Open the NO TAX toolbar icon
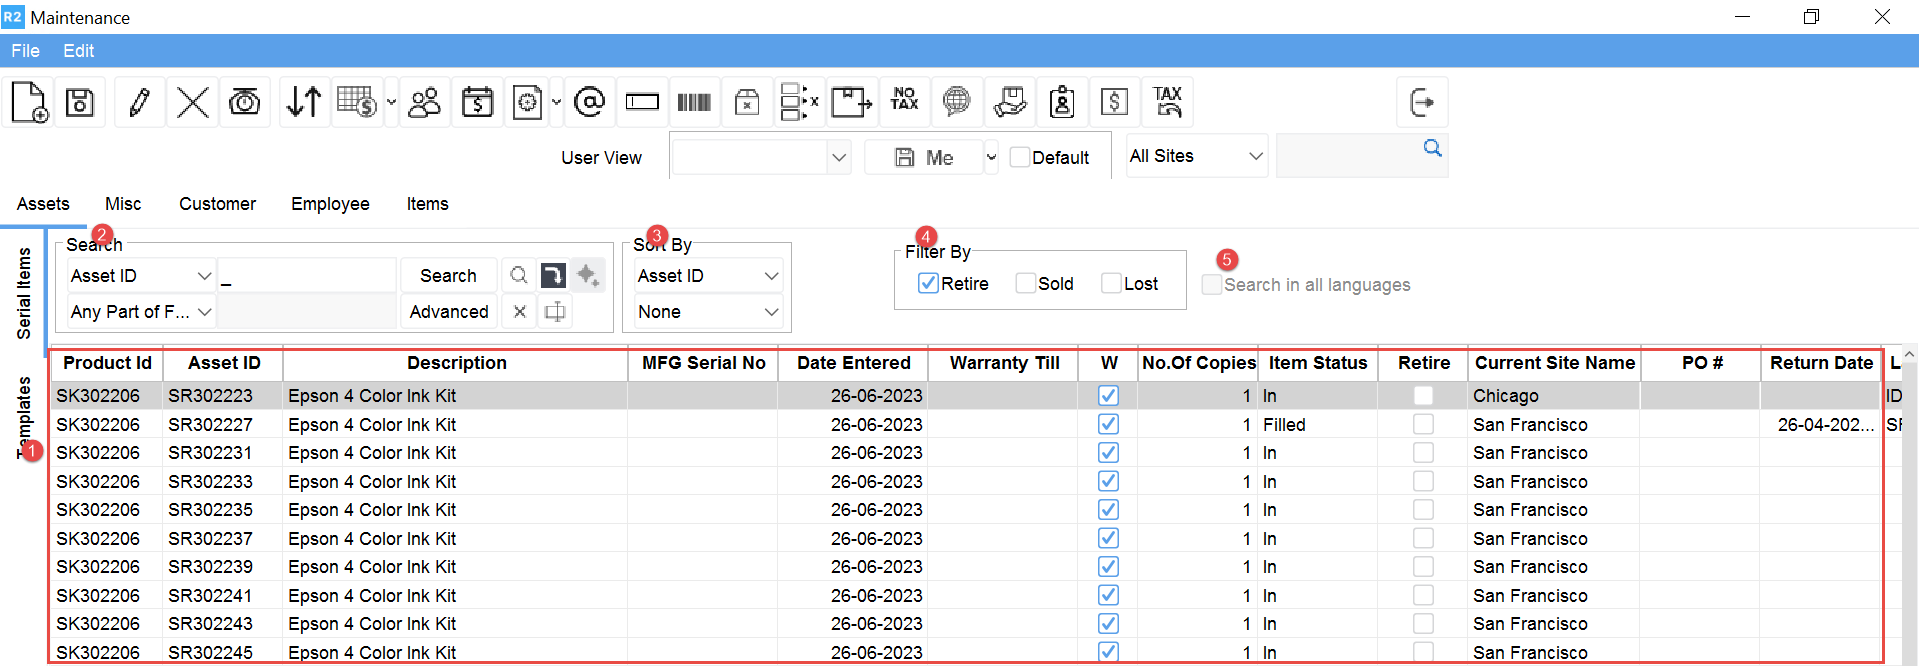The height and width of the screenshot is (666, 1919). click(904, 99)
